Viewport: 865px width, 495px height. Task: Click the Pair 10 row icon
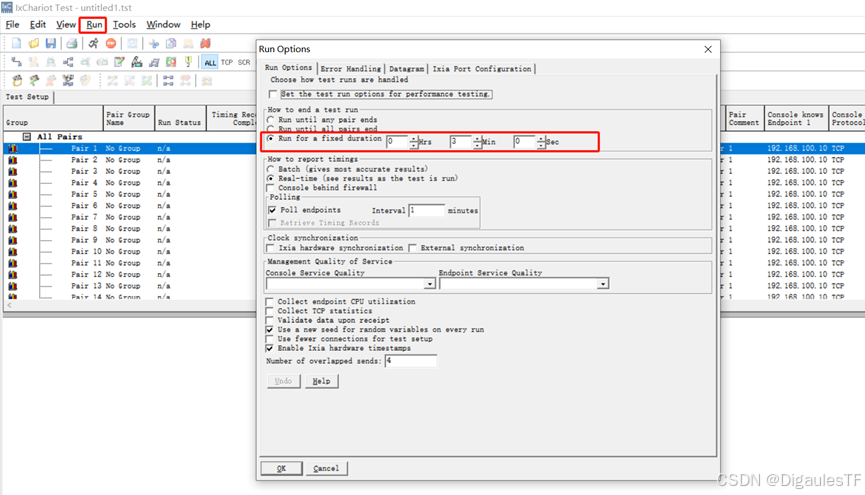point(13,252)
